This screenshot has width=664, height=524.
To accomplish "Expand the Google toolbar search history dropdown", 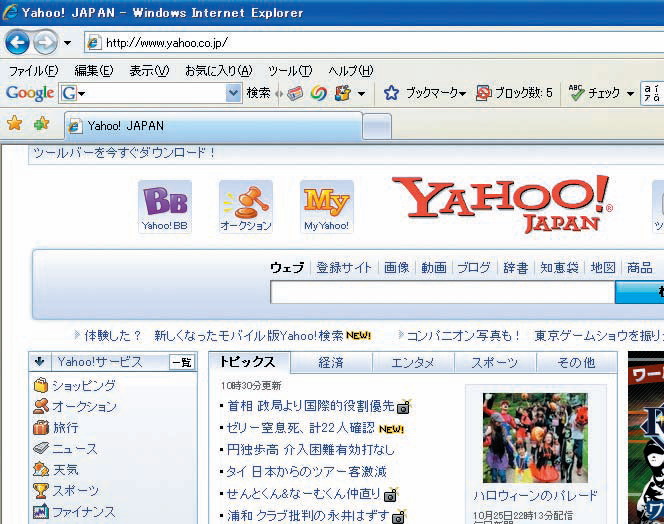I will click(x=233, y=93).
